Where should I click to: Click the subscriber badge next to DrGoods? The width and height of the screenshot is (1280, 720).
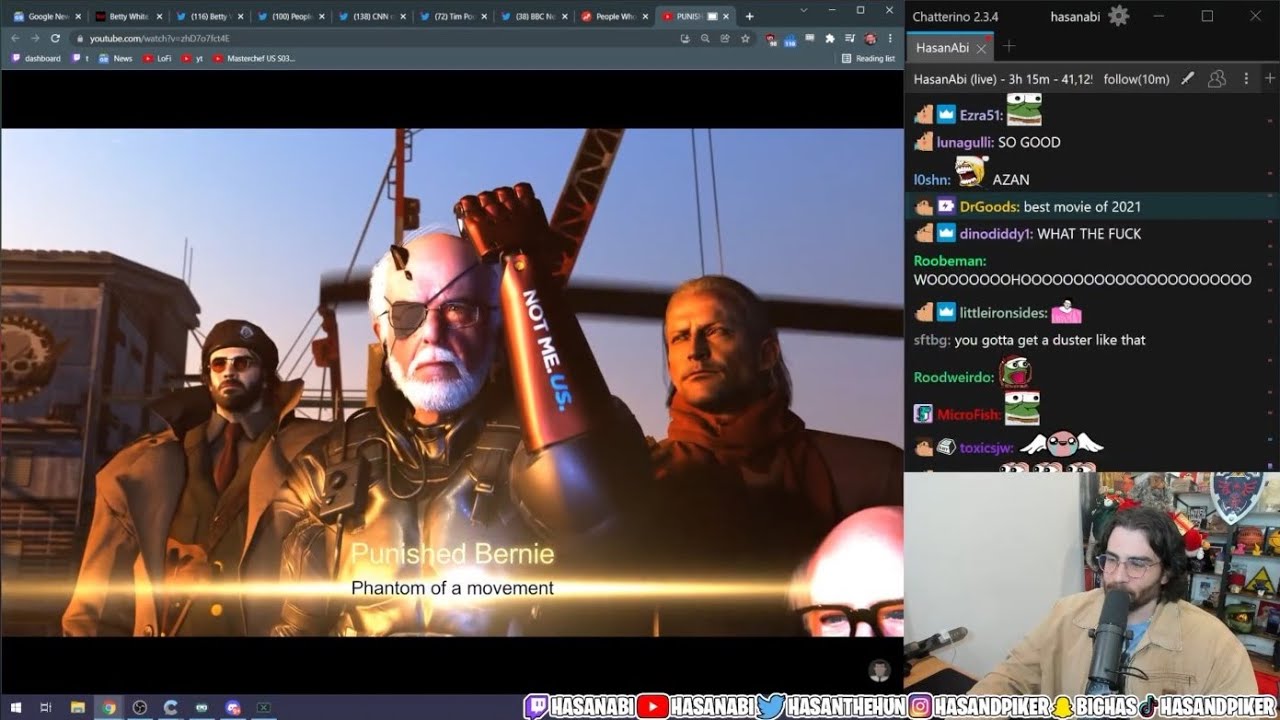[x=946, y=207]
